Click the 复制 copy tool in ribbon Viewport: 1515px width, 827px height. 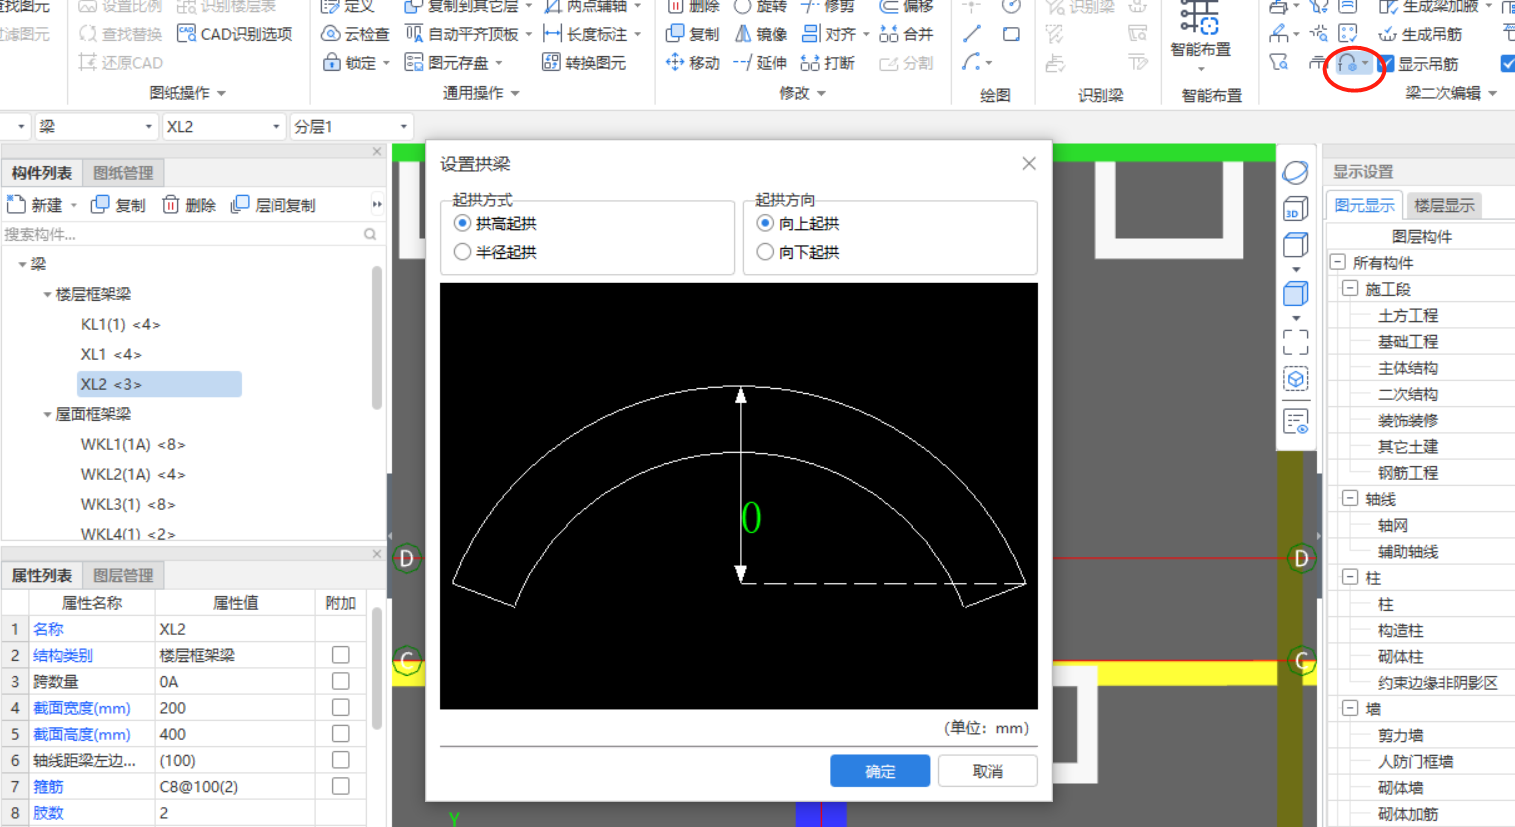[x=692, y=34]
